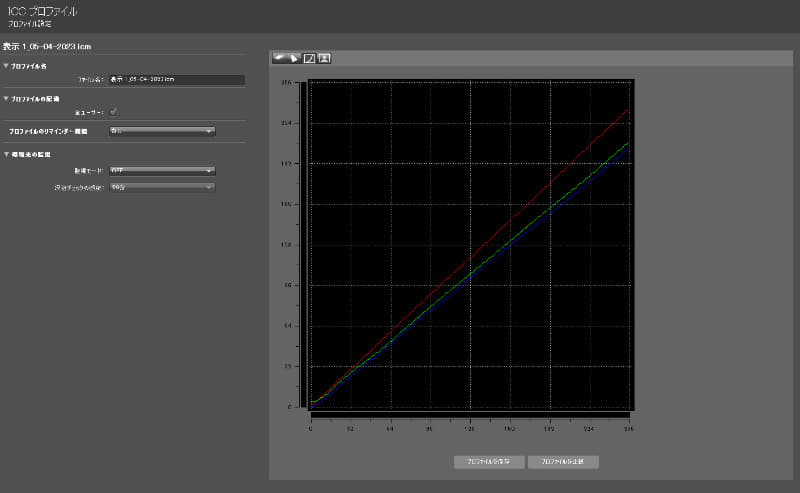Click the ICC プロファイル page heading
The width and height of the screenshot is (800, 493).
tap(42, 11)
